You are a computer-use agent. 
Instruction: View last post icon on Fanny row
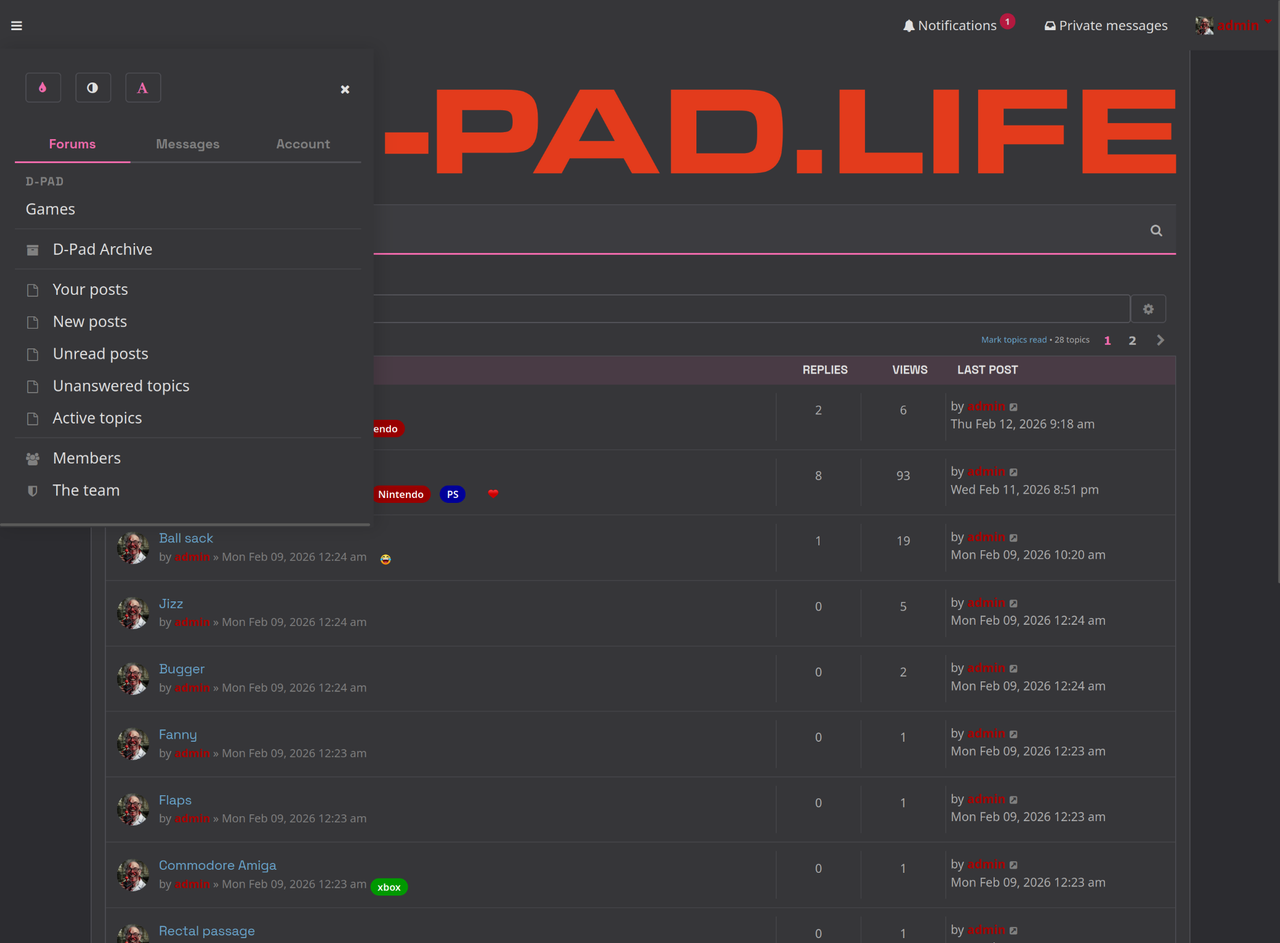coord(1014,734)
